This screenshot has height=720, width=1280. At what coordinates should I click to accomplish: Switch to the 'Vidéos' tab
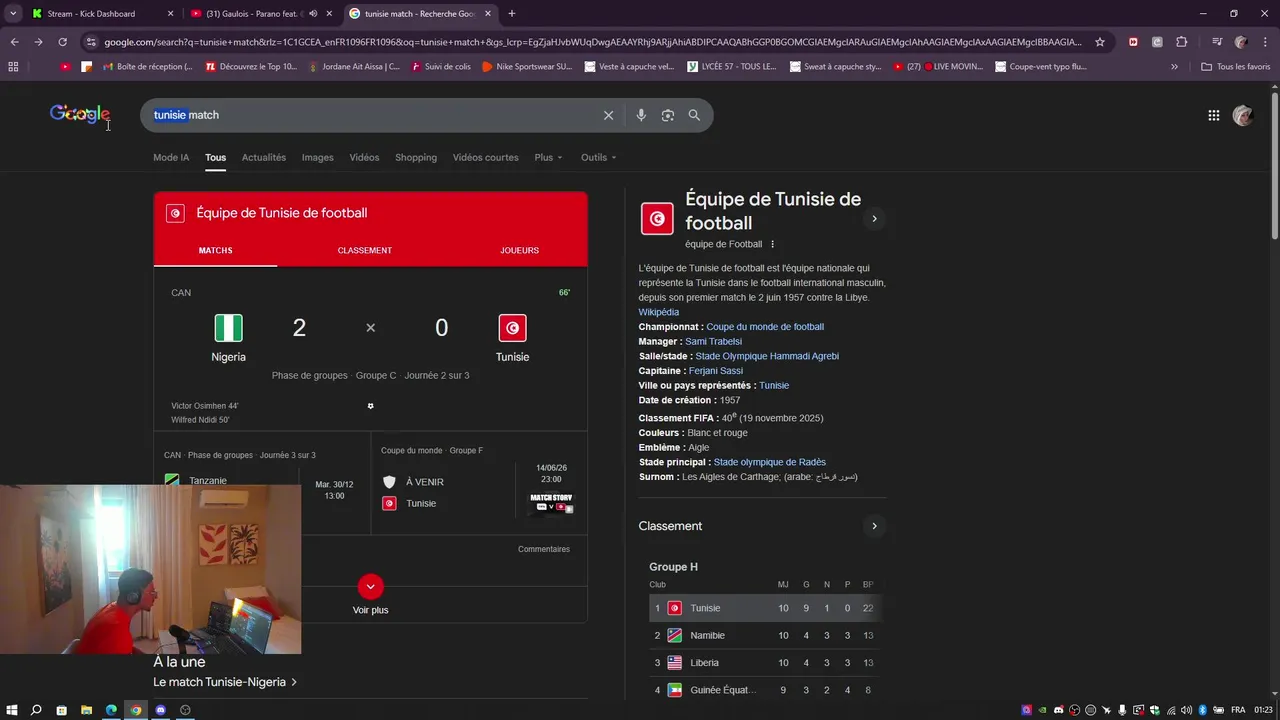(364, 157)
